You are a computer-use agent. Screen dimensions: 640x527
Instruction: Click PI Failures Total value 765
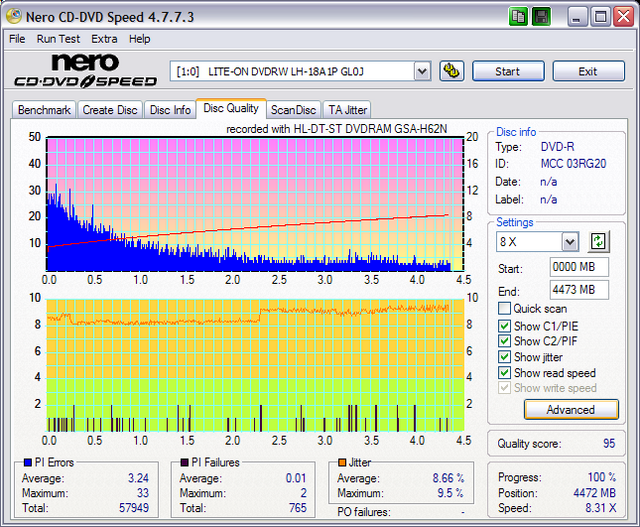(x=298, y=508)
